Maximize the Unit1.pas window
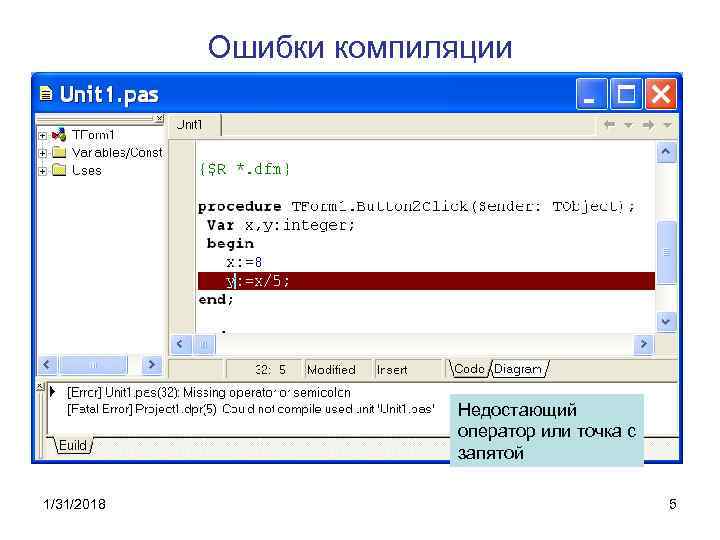The width and height of the screenshot is (720, 540). pos(626,94)
